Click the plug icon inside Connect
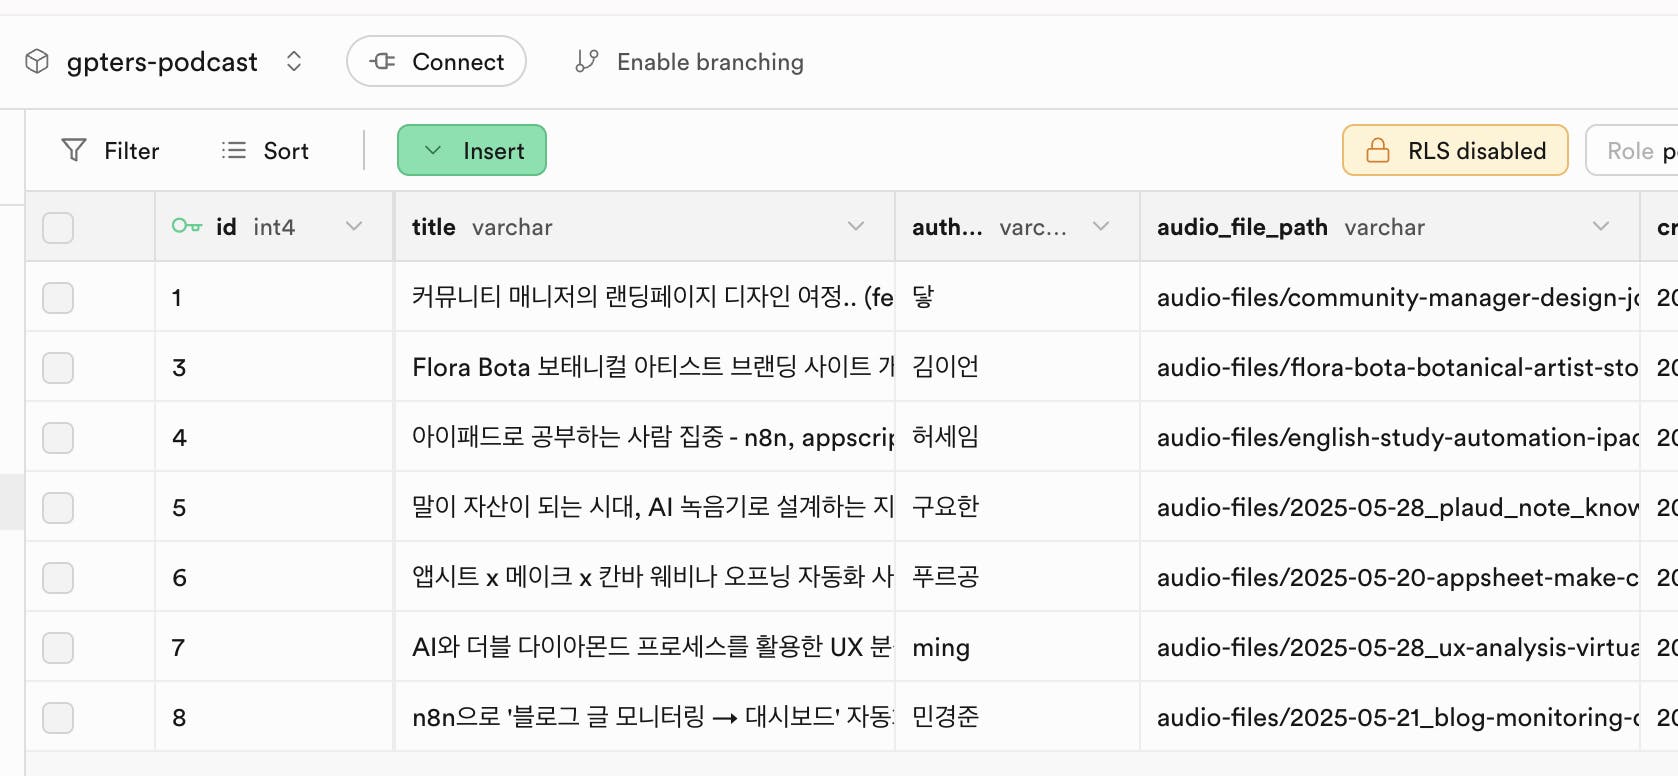Image resolution: width=1678 pixels, height=776 pixels. (x=383, y=62)
